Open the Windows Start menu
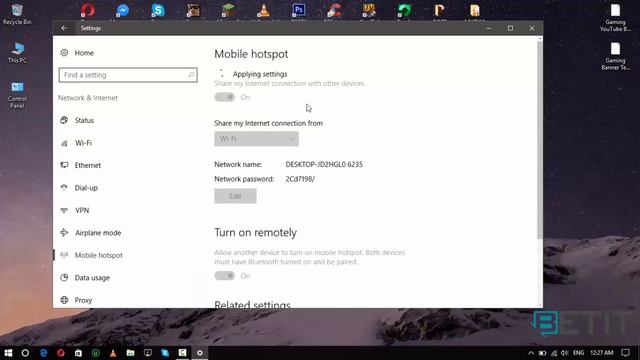 pos(8,353)
